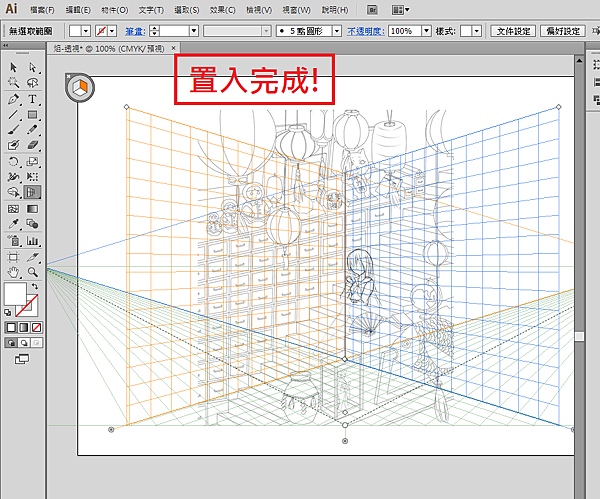Select the Type tool

[33, 100]
